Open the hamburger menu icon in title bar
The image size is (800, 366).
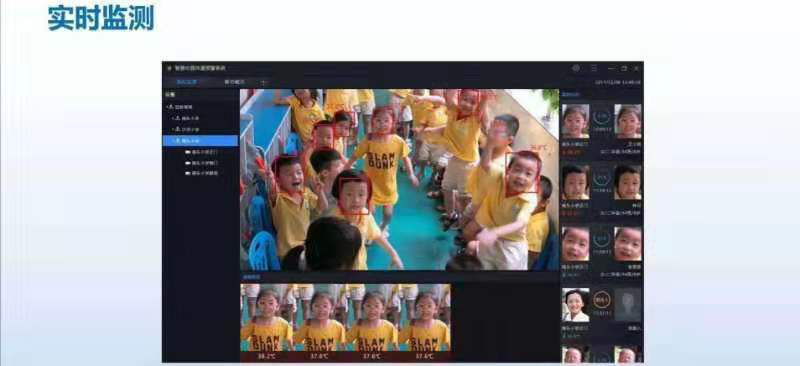pyautogui.click(x=594, y=68)
